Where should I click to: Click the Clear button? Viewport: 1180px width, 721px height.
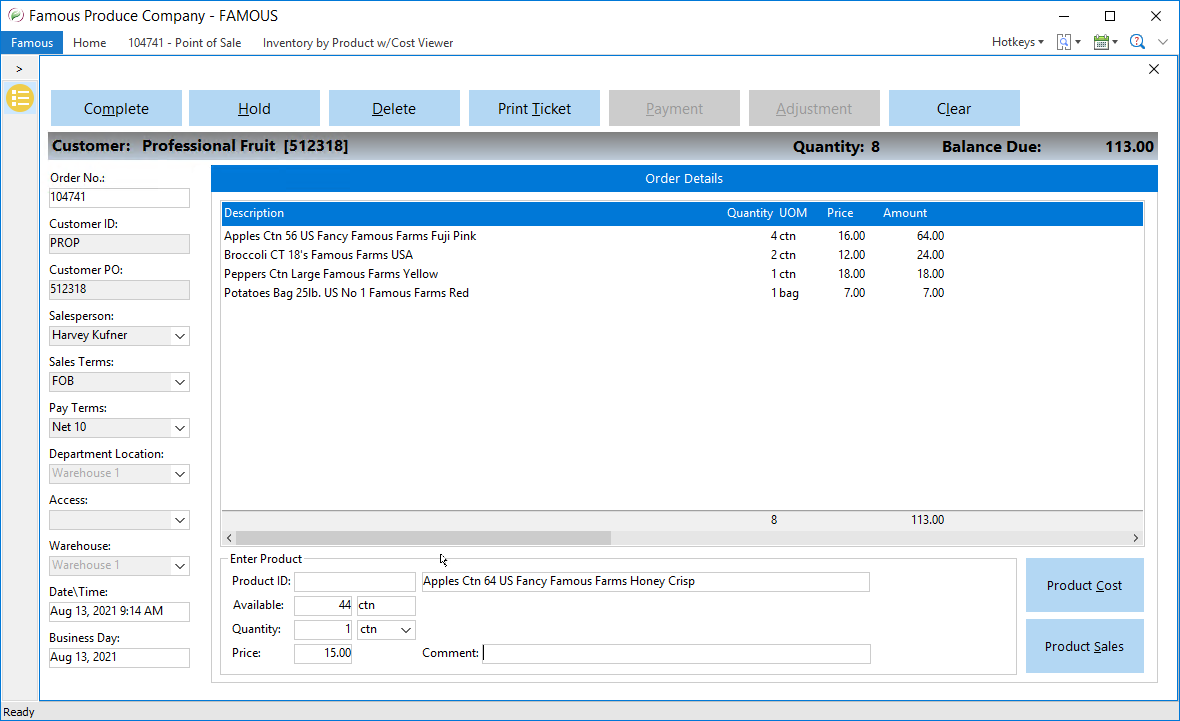click(953, 108)
